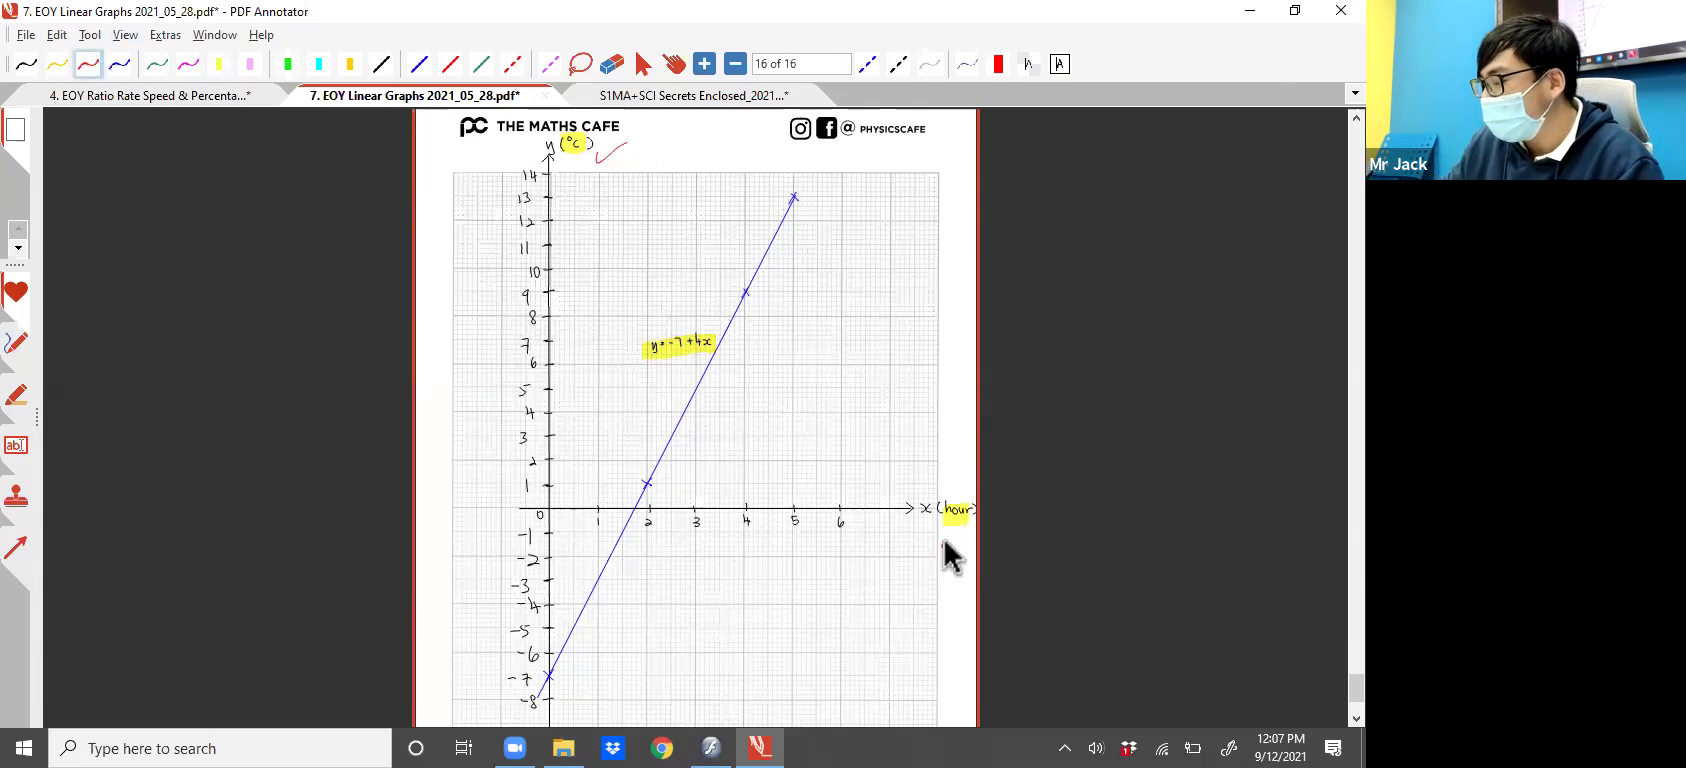Viewport: 1686px width, 768px height.
Task: Open the Extras menu
Action: (165, 35)
